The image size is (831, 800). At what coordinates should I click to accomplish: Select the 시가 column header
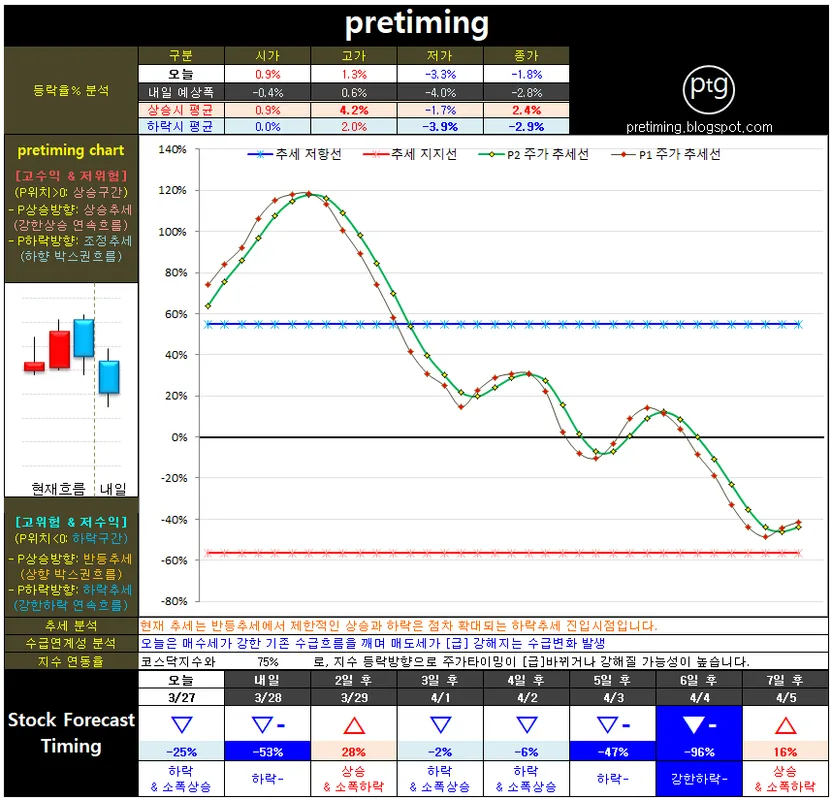[x=268, y=56]
